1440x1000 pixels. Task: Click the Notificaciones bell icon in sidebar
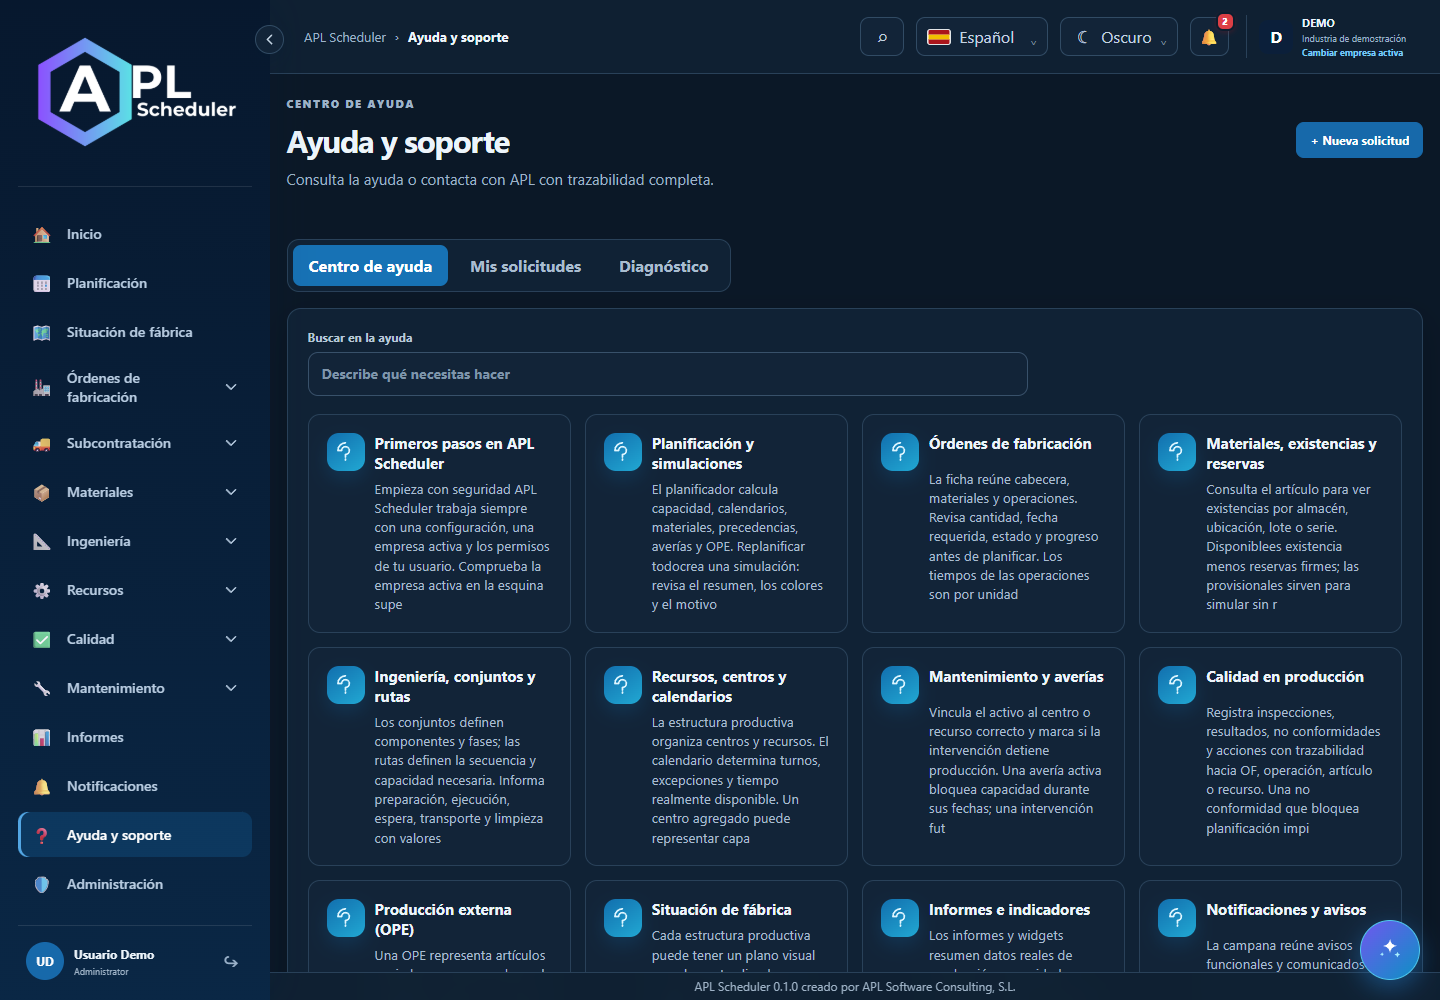42,787
